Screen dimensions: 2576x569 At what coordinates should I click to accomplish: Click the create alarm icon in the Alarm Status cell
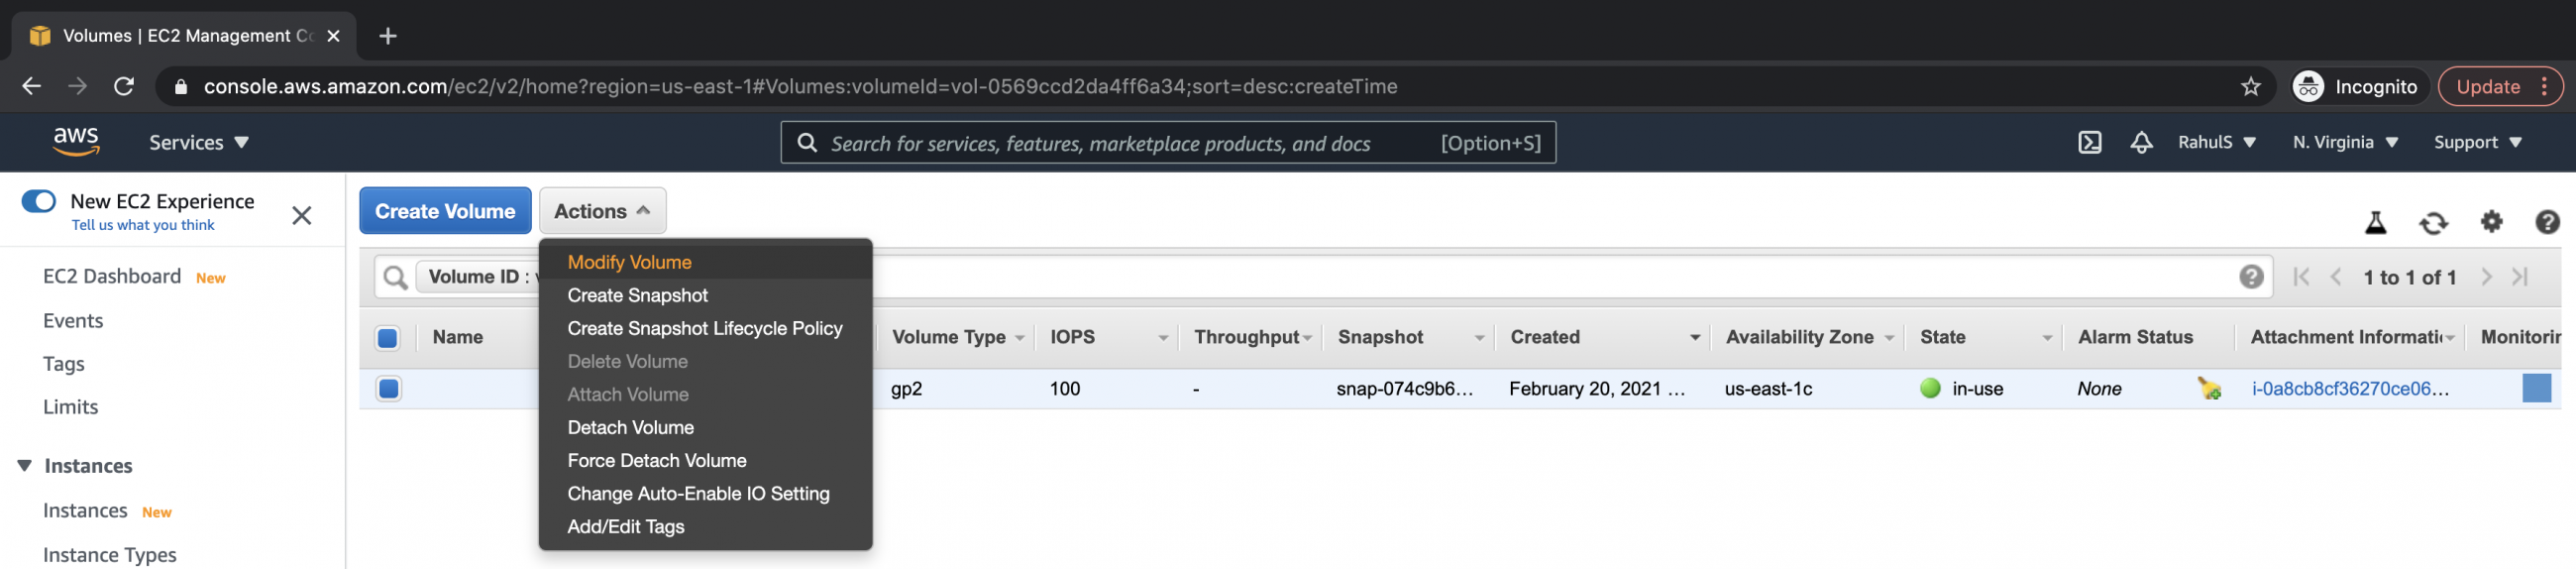click(2209, 388)
